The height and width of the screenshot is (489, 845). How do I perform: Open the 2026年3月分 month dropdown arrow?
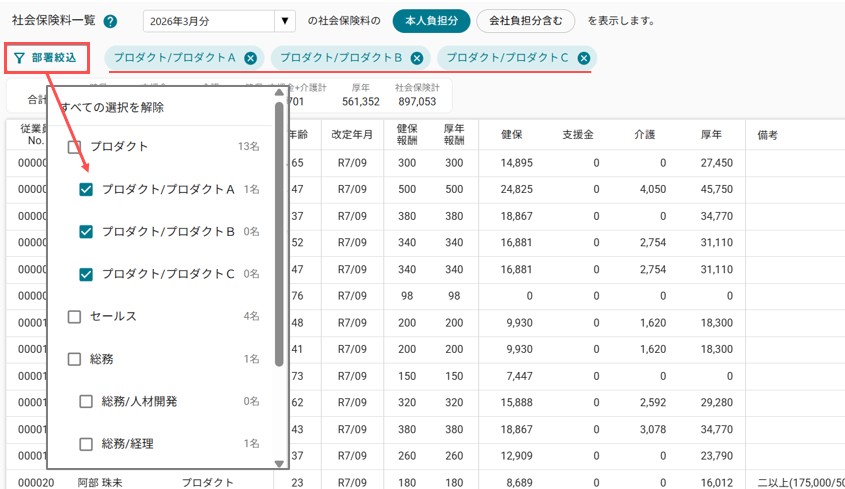pyautogui.click(x=285, y=22)
